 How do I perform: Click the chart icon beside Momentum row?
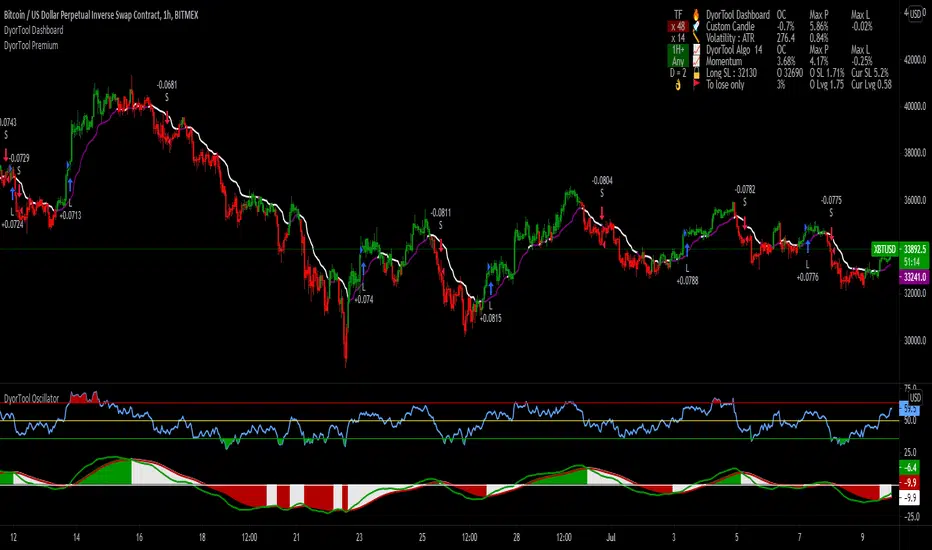click(696, 61)
